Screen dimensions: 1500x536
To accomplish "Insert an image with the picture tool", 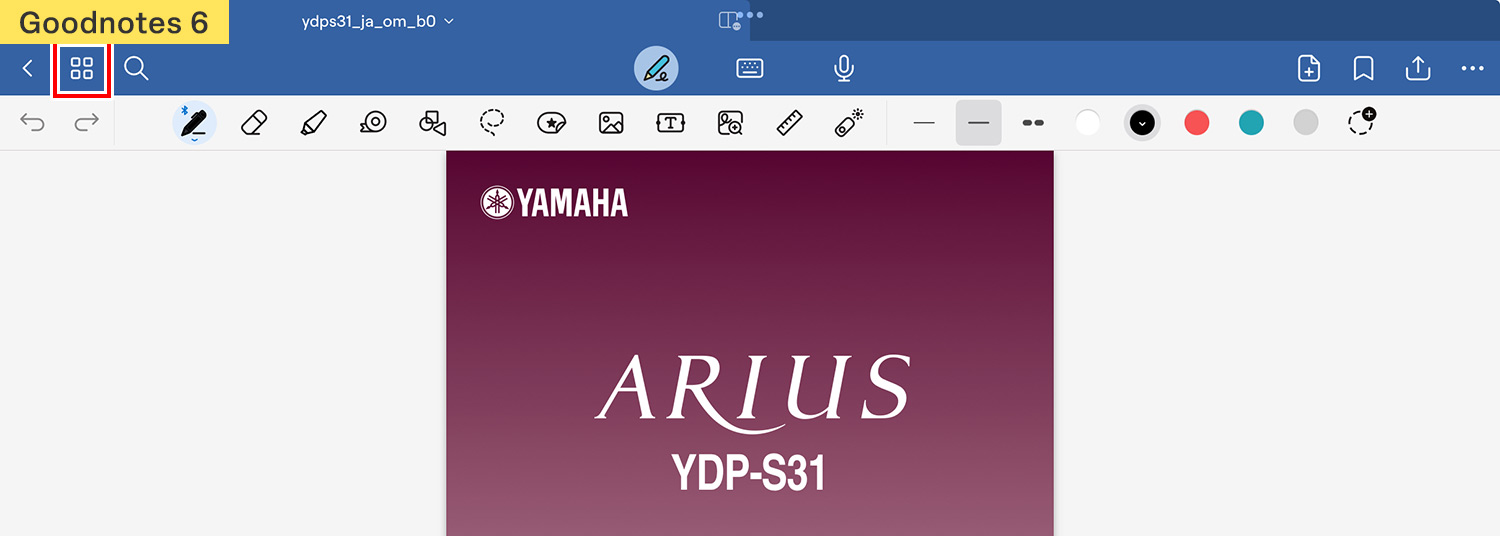I will coord(611,123).
